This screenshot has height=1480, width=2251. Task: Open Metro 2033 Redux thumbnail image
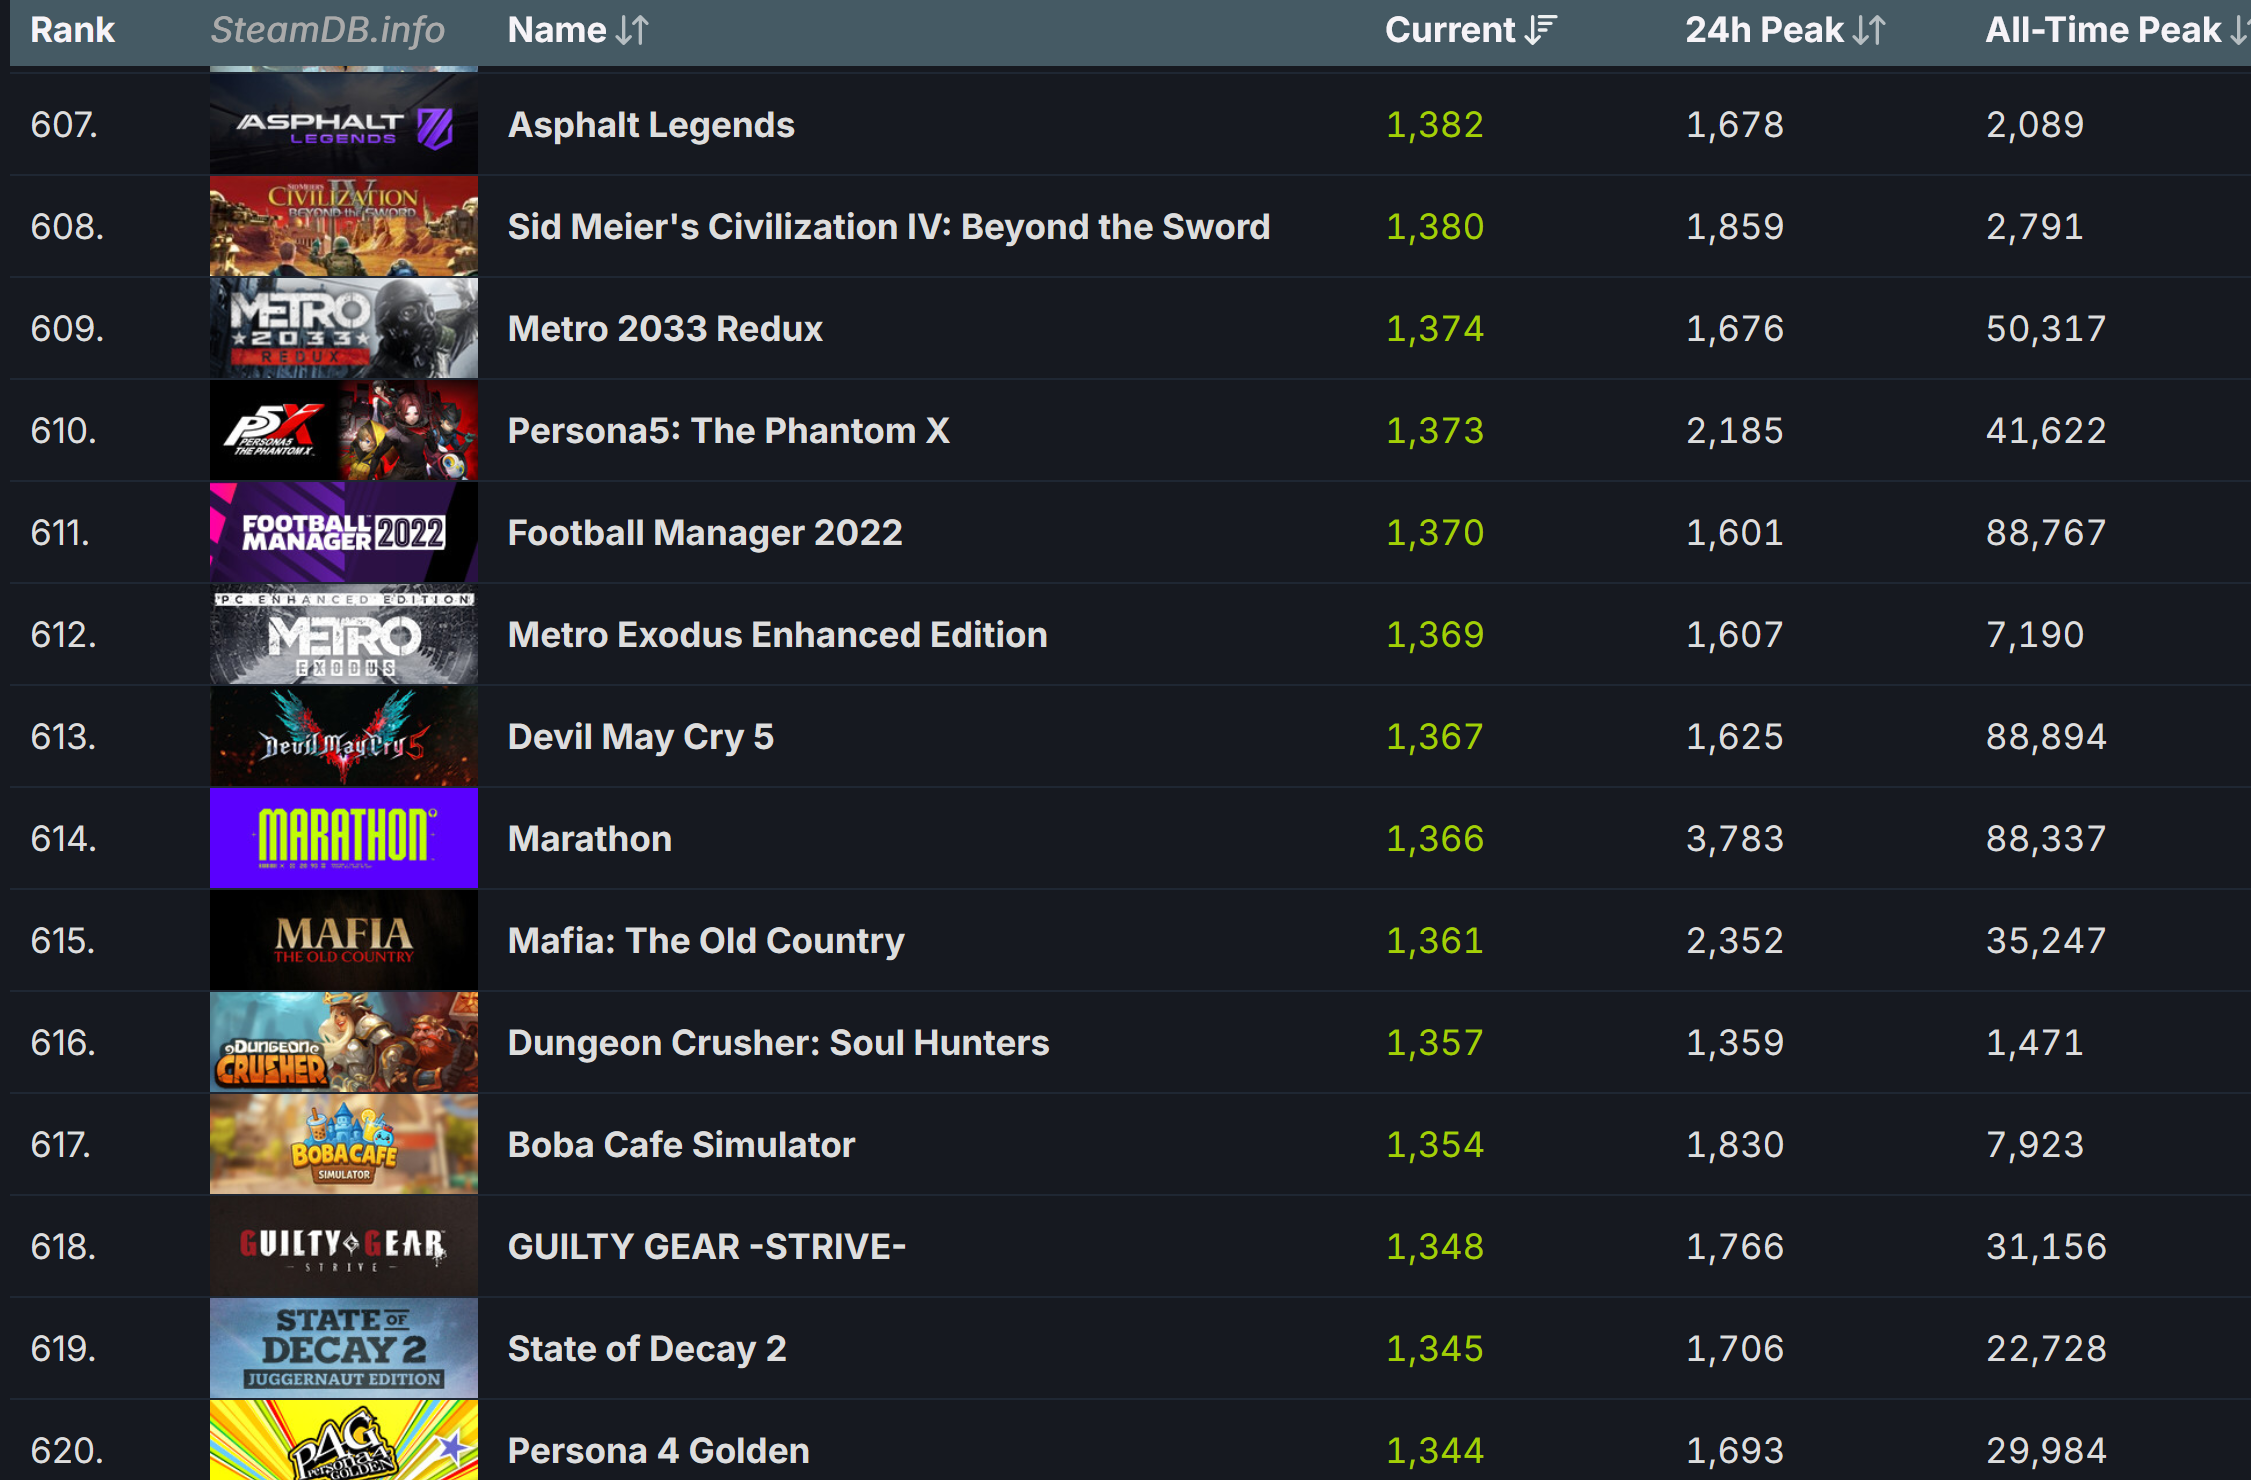coord(344,329)
